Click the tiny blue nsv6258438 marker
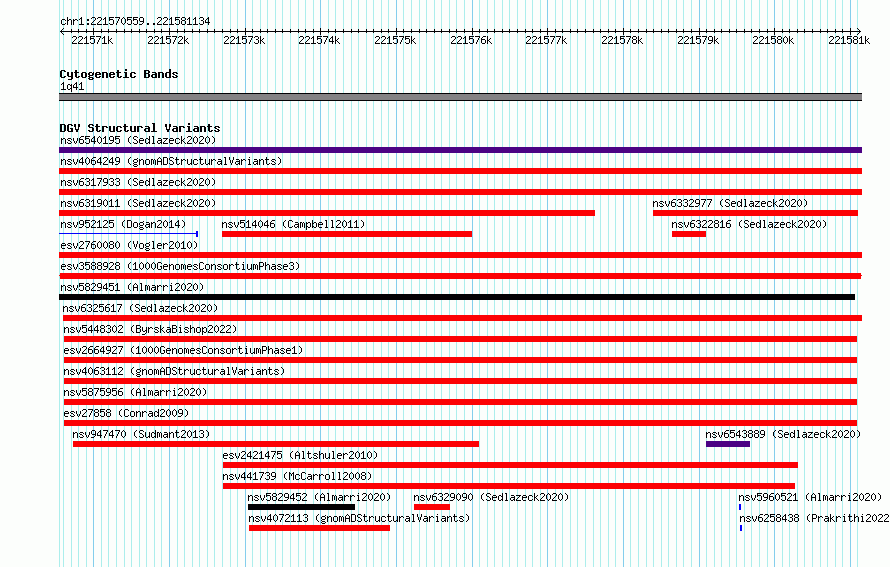Image resolution: width=890 pixels, height=567 pixels. (x=741, y=528)
